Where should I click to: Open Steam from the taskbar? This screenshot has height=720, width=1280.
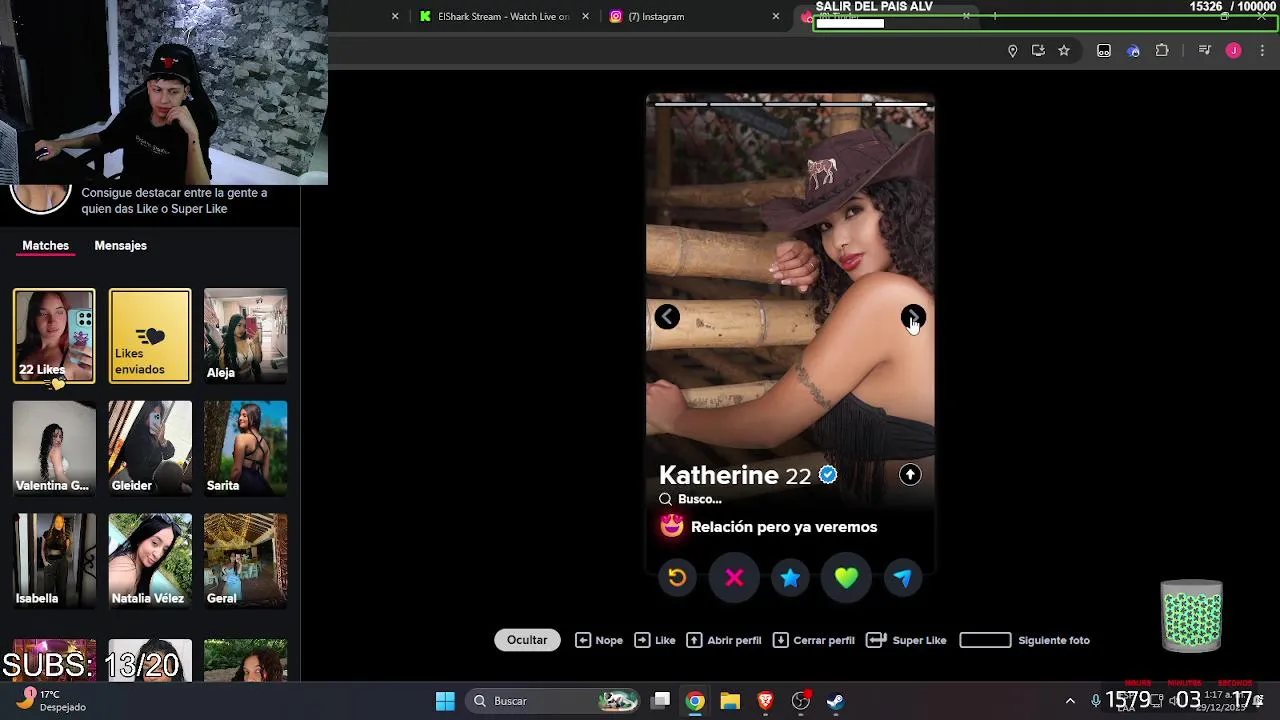(x=835, y=701)
